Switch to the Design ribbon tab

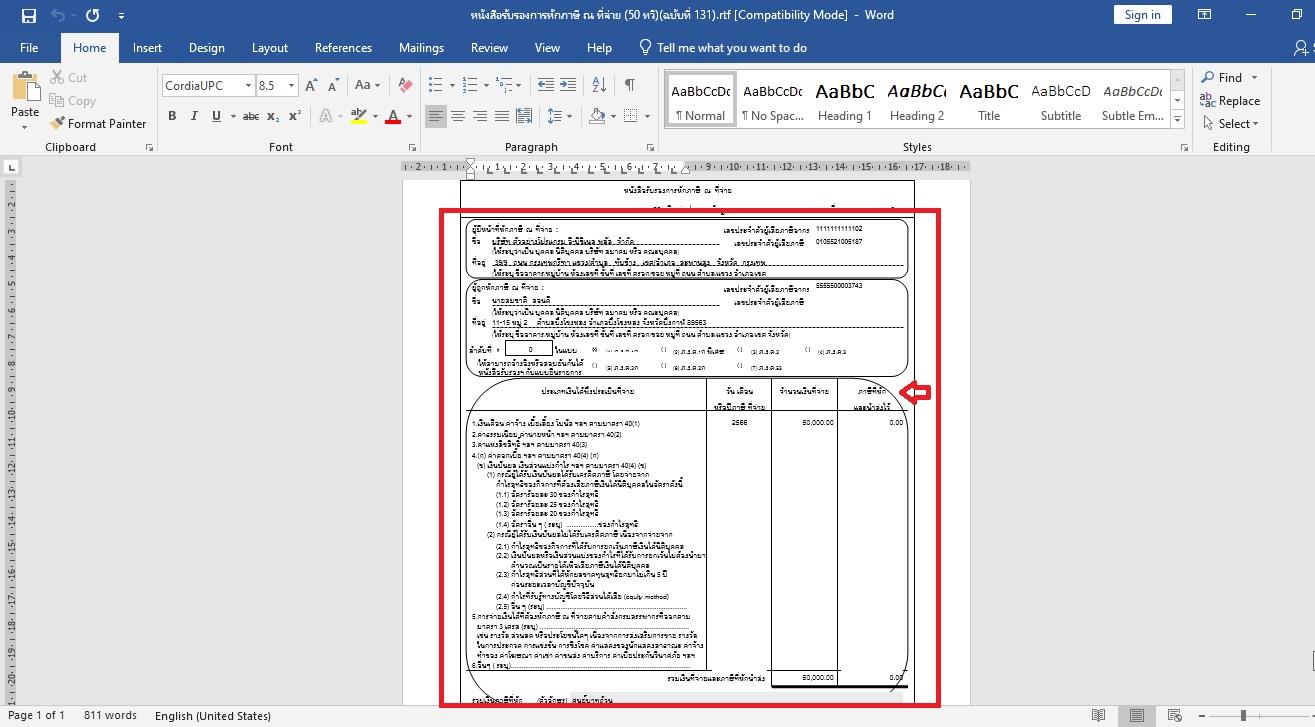[206, 48]
